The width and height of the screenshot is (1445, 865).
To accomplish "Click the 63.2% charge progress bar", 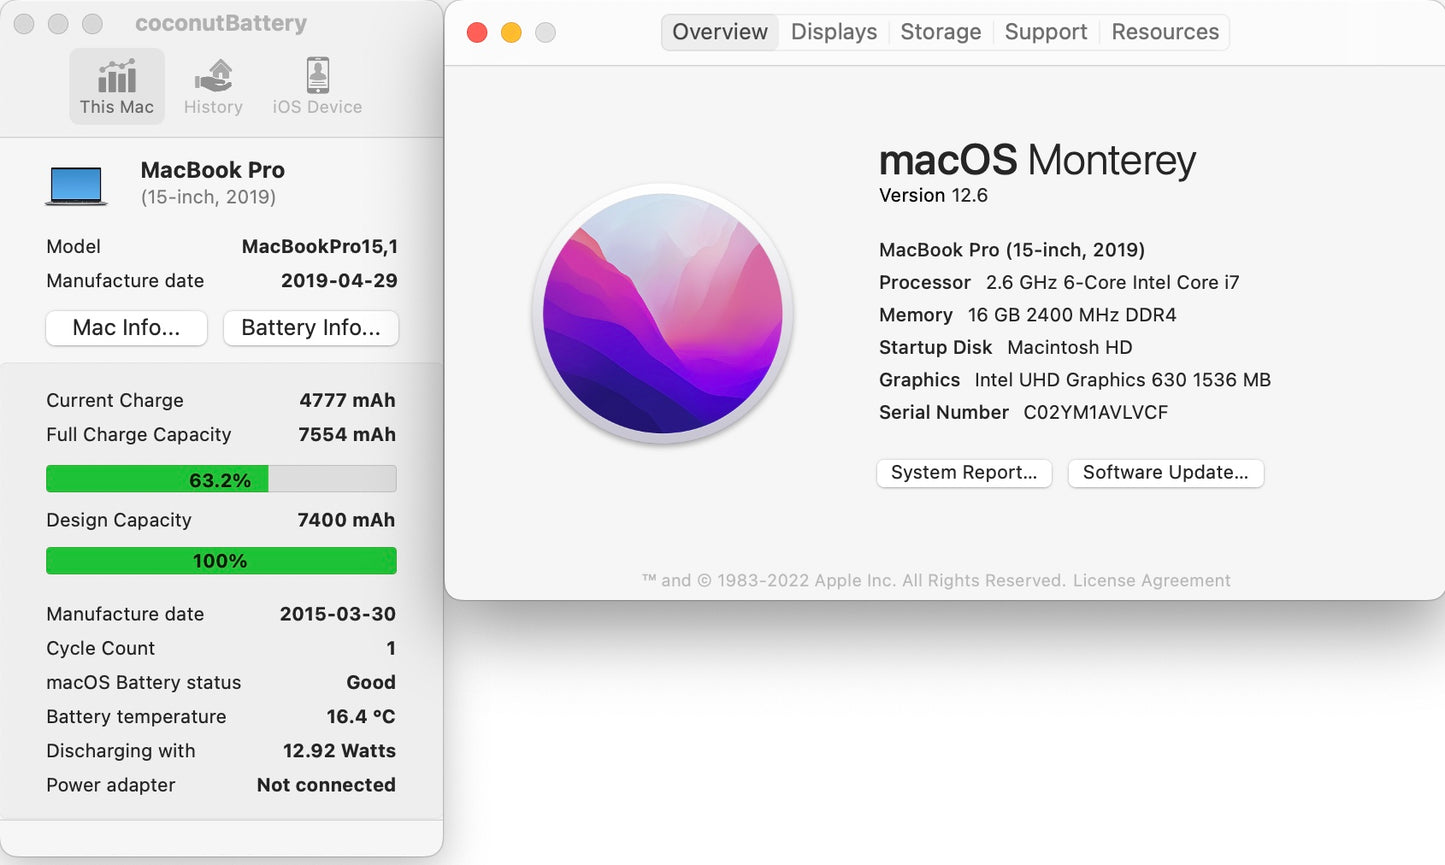I will [x=220, y=479].
